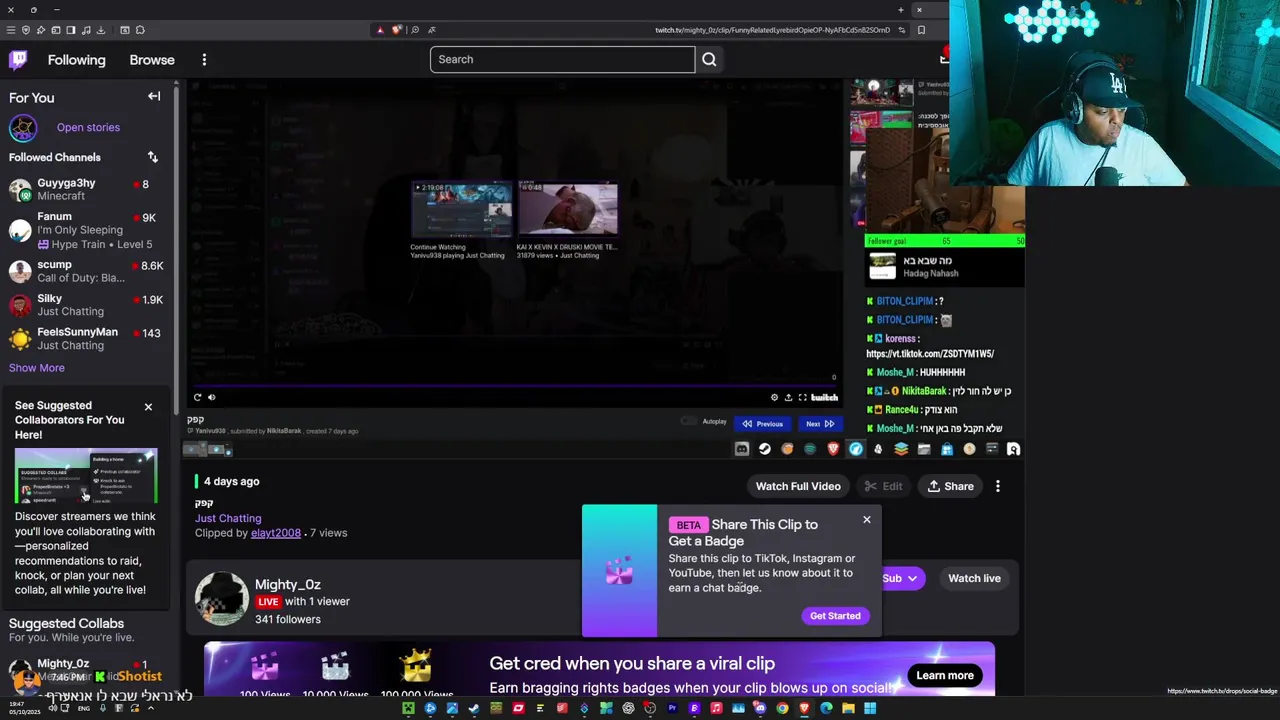The height and width of the screenshot is (720, 1280).
Task: Select FeelsSunnyMan channel in sidebar
Action: [x=86, y=338]
